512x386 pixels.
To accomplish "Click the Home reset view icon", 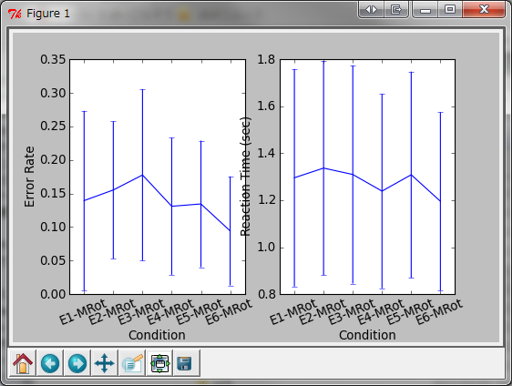I will coord(23,363).
